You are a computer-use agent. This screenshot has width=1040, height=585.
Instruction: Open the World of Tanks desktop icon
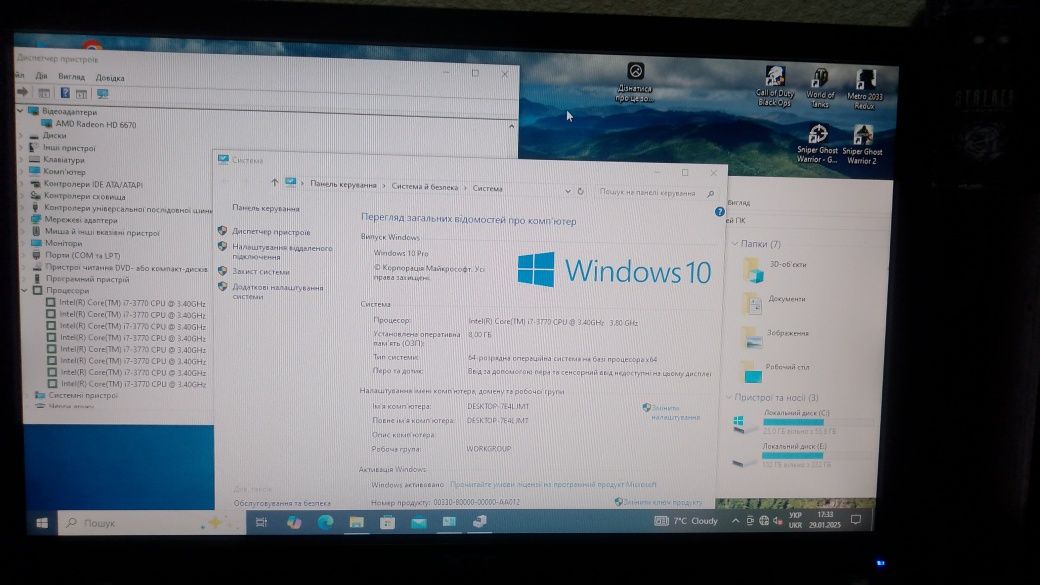[x=820, y=88]
